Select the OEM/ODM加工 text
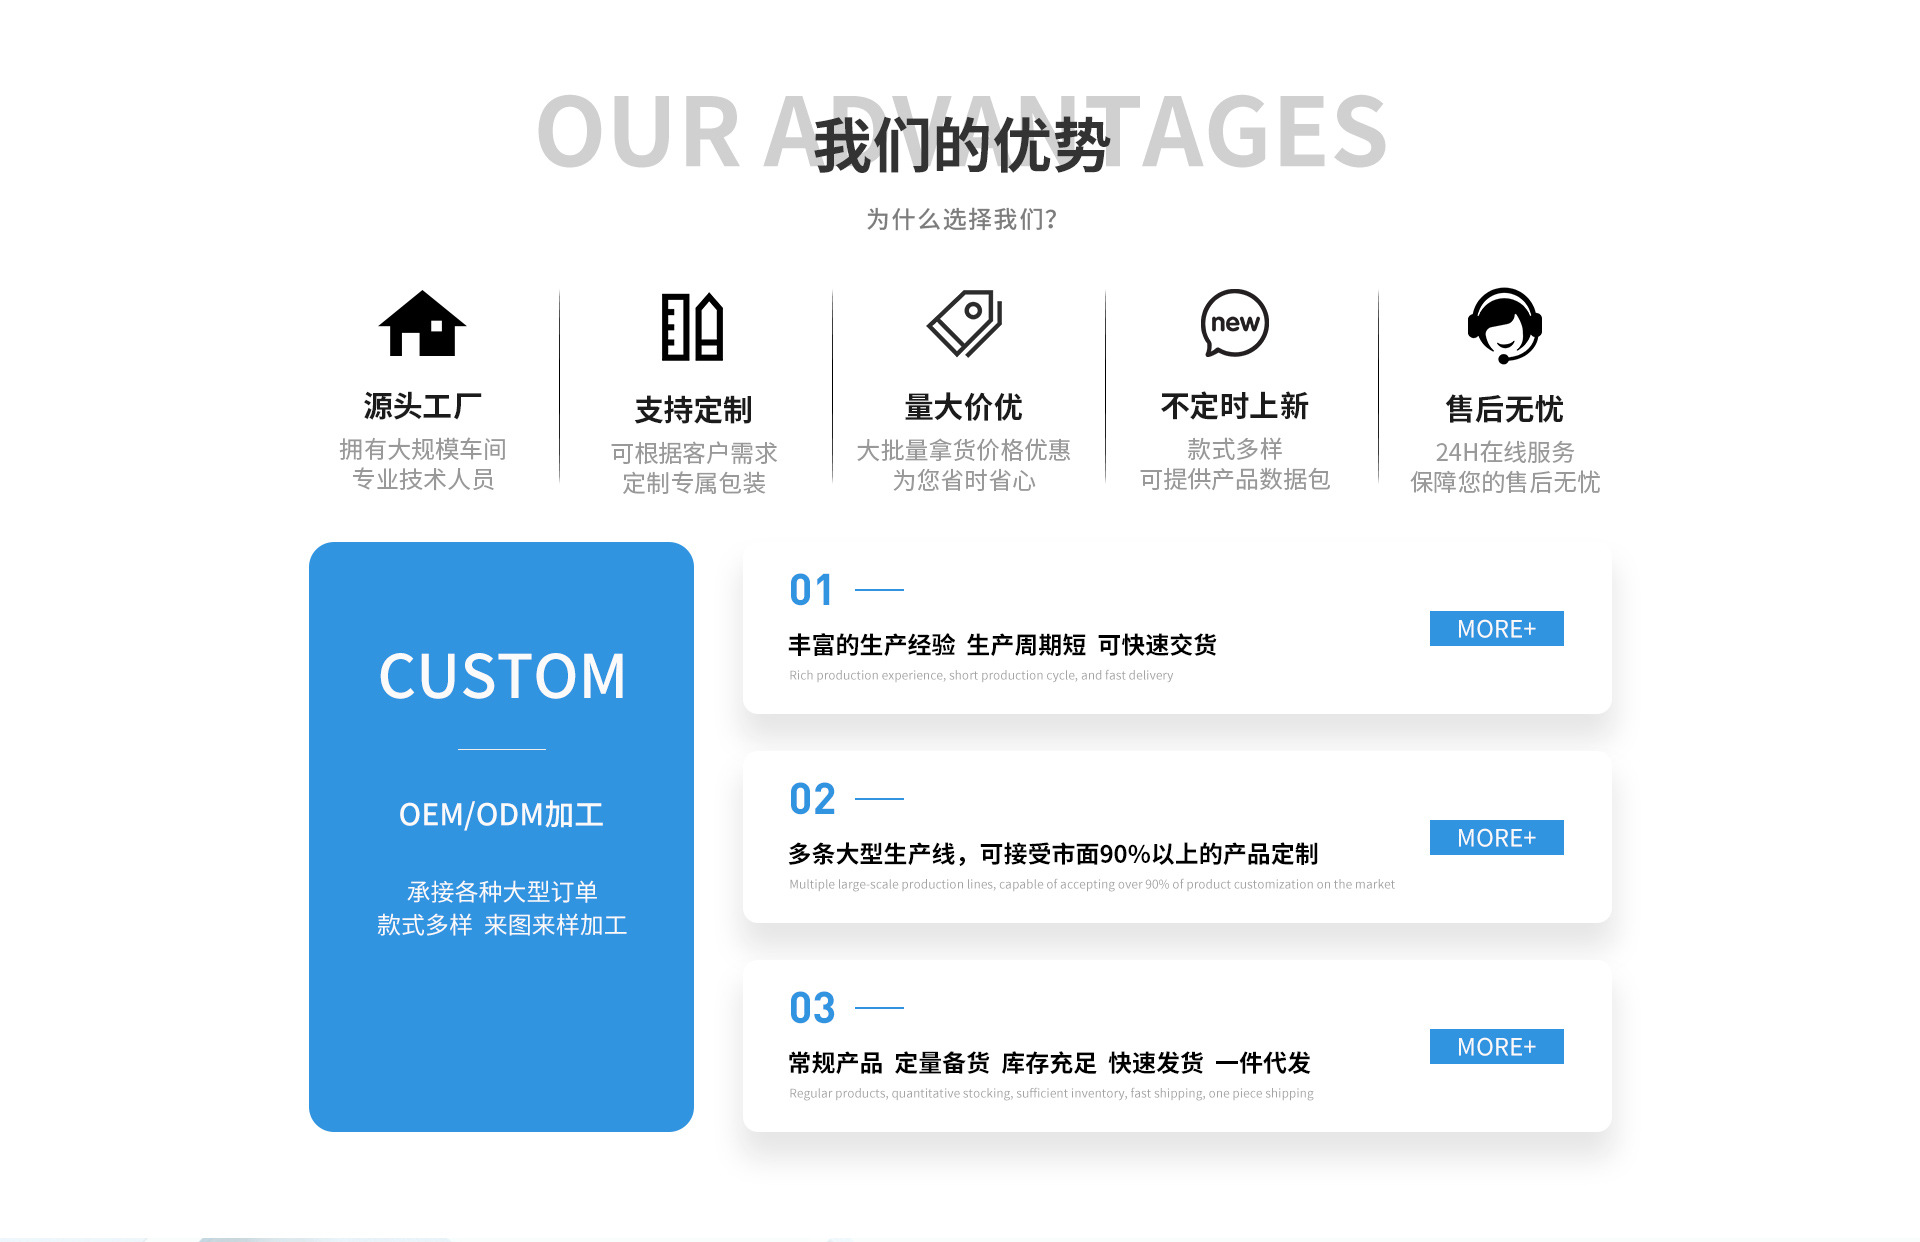Image resolution: width=1920 pixels, height=1242 pixels. click(x=502, y=815)
